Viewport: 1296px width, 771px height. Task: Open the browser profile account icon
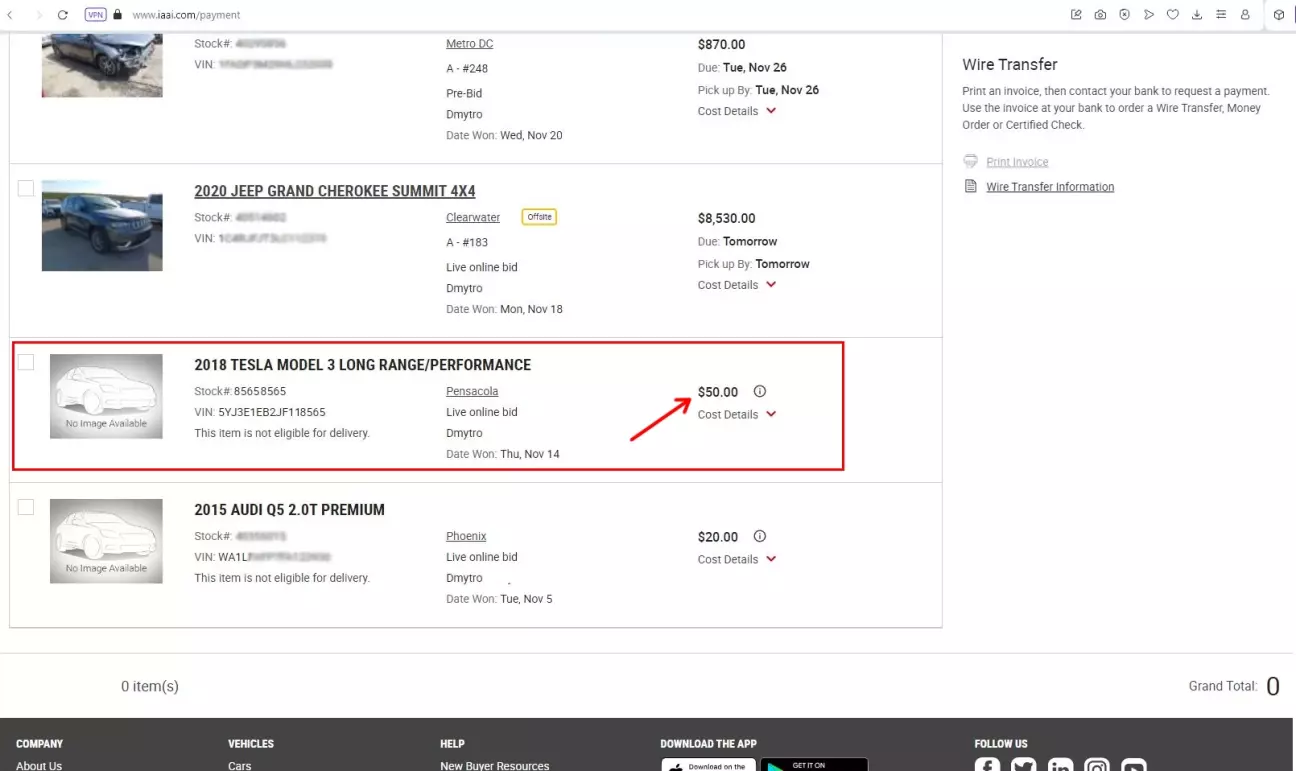click(x=1245, y=15)
